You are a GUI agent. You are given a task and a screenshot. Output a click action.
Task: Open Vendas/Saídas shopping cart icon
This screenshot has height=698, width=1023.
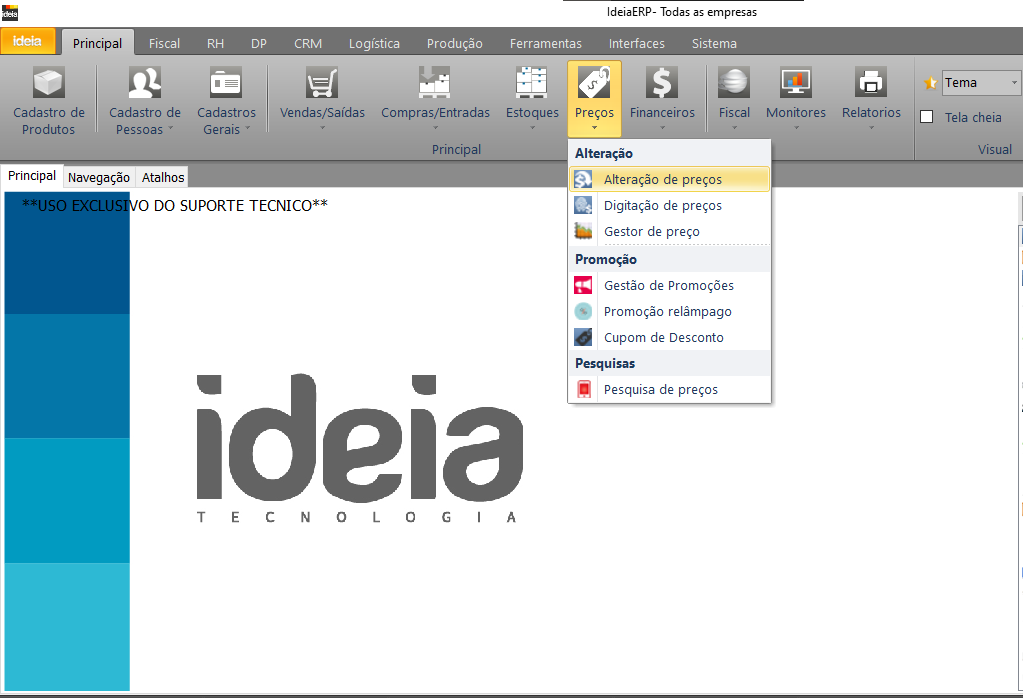pos(322,82)
